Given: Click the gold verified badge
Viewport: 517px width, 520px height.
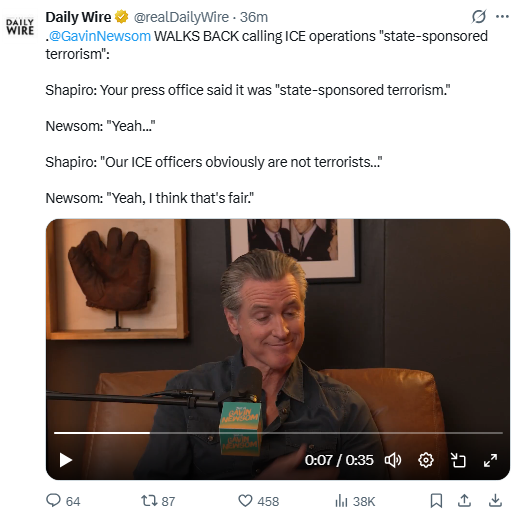Looking at the screenshot, I should (x=122, y=17).
